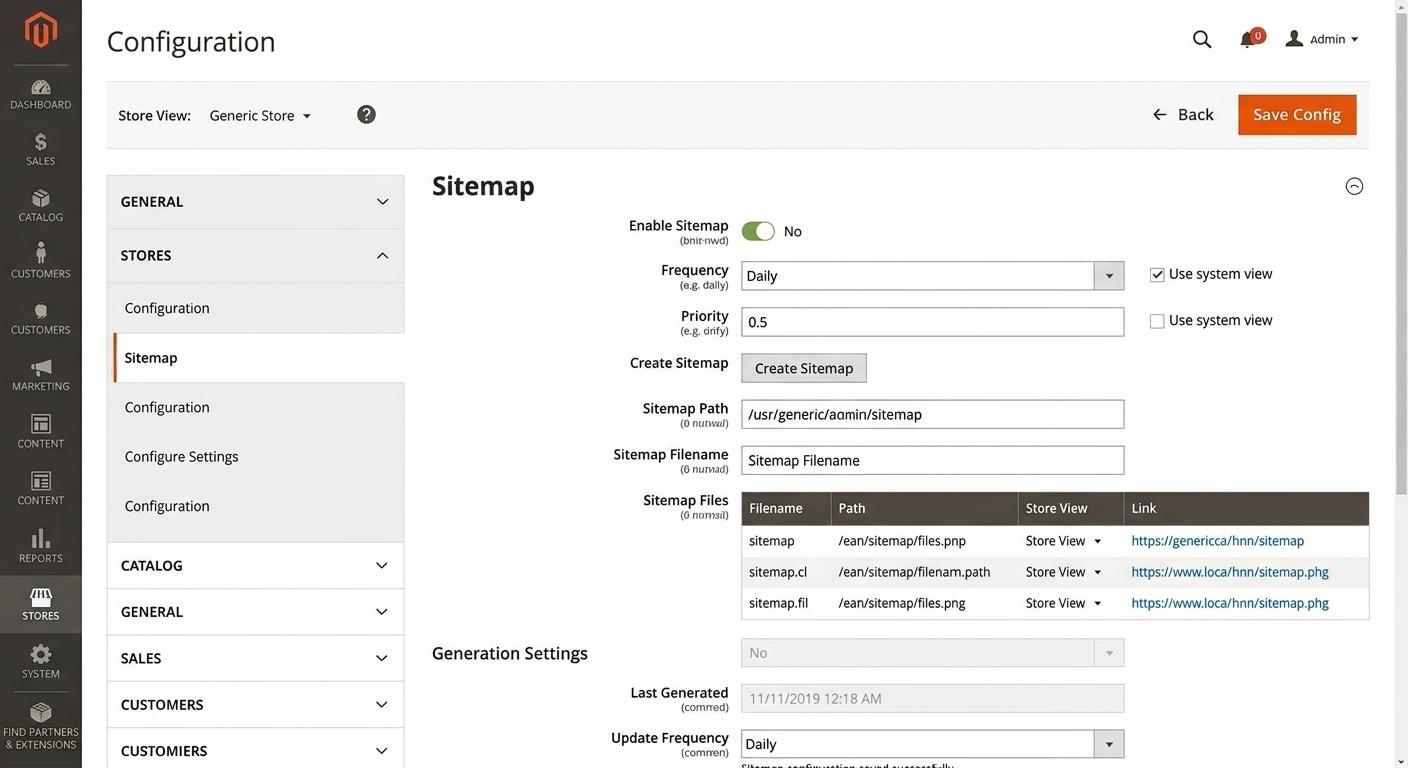The height and width of the screenshot is (768, 1408).
Task: Select the System gear icon
Action: pyautogui.click(x=40, y=661)
